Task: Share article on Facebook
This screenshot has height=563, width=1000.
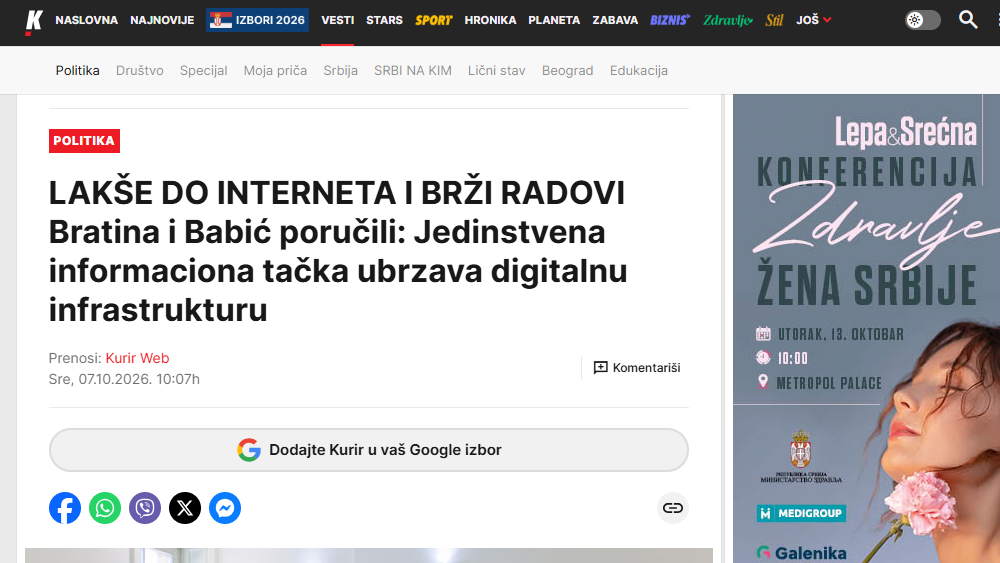Action: click(65, 508)
